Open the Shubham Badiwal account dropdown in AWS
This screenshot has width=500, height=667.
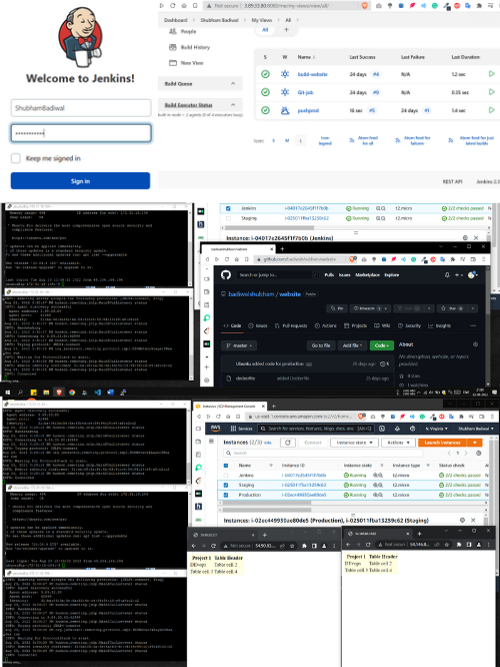tap(476, 428)
